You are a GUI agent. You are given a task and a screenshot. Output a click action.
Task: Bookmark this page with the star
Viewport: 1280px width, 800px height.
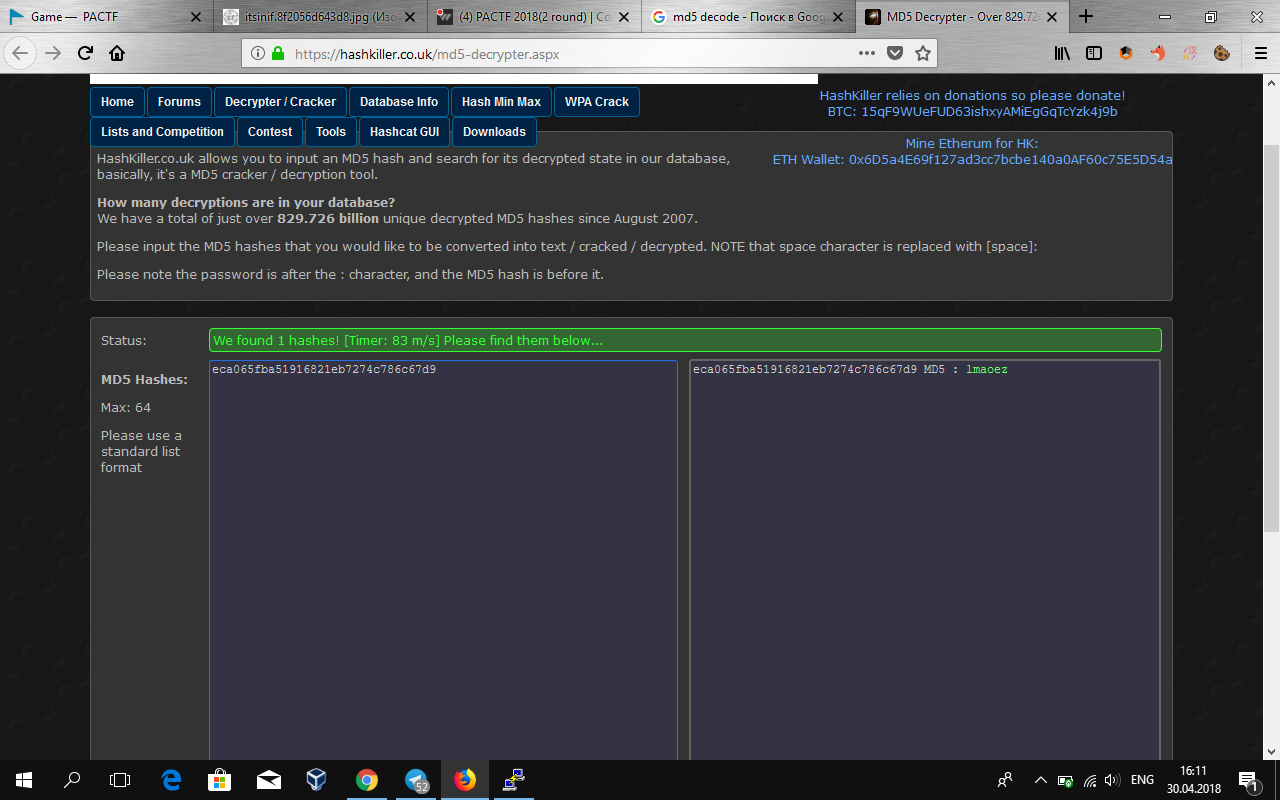click(x=923, y=53)
